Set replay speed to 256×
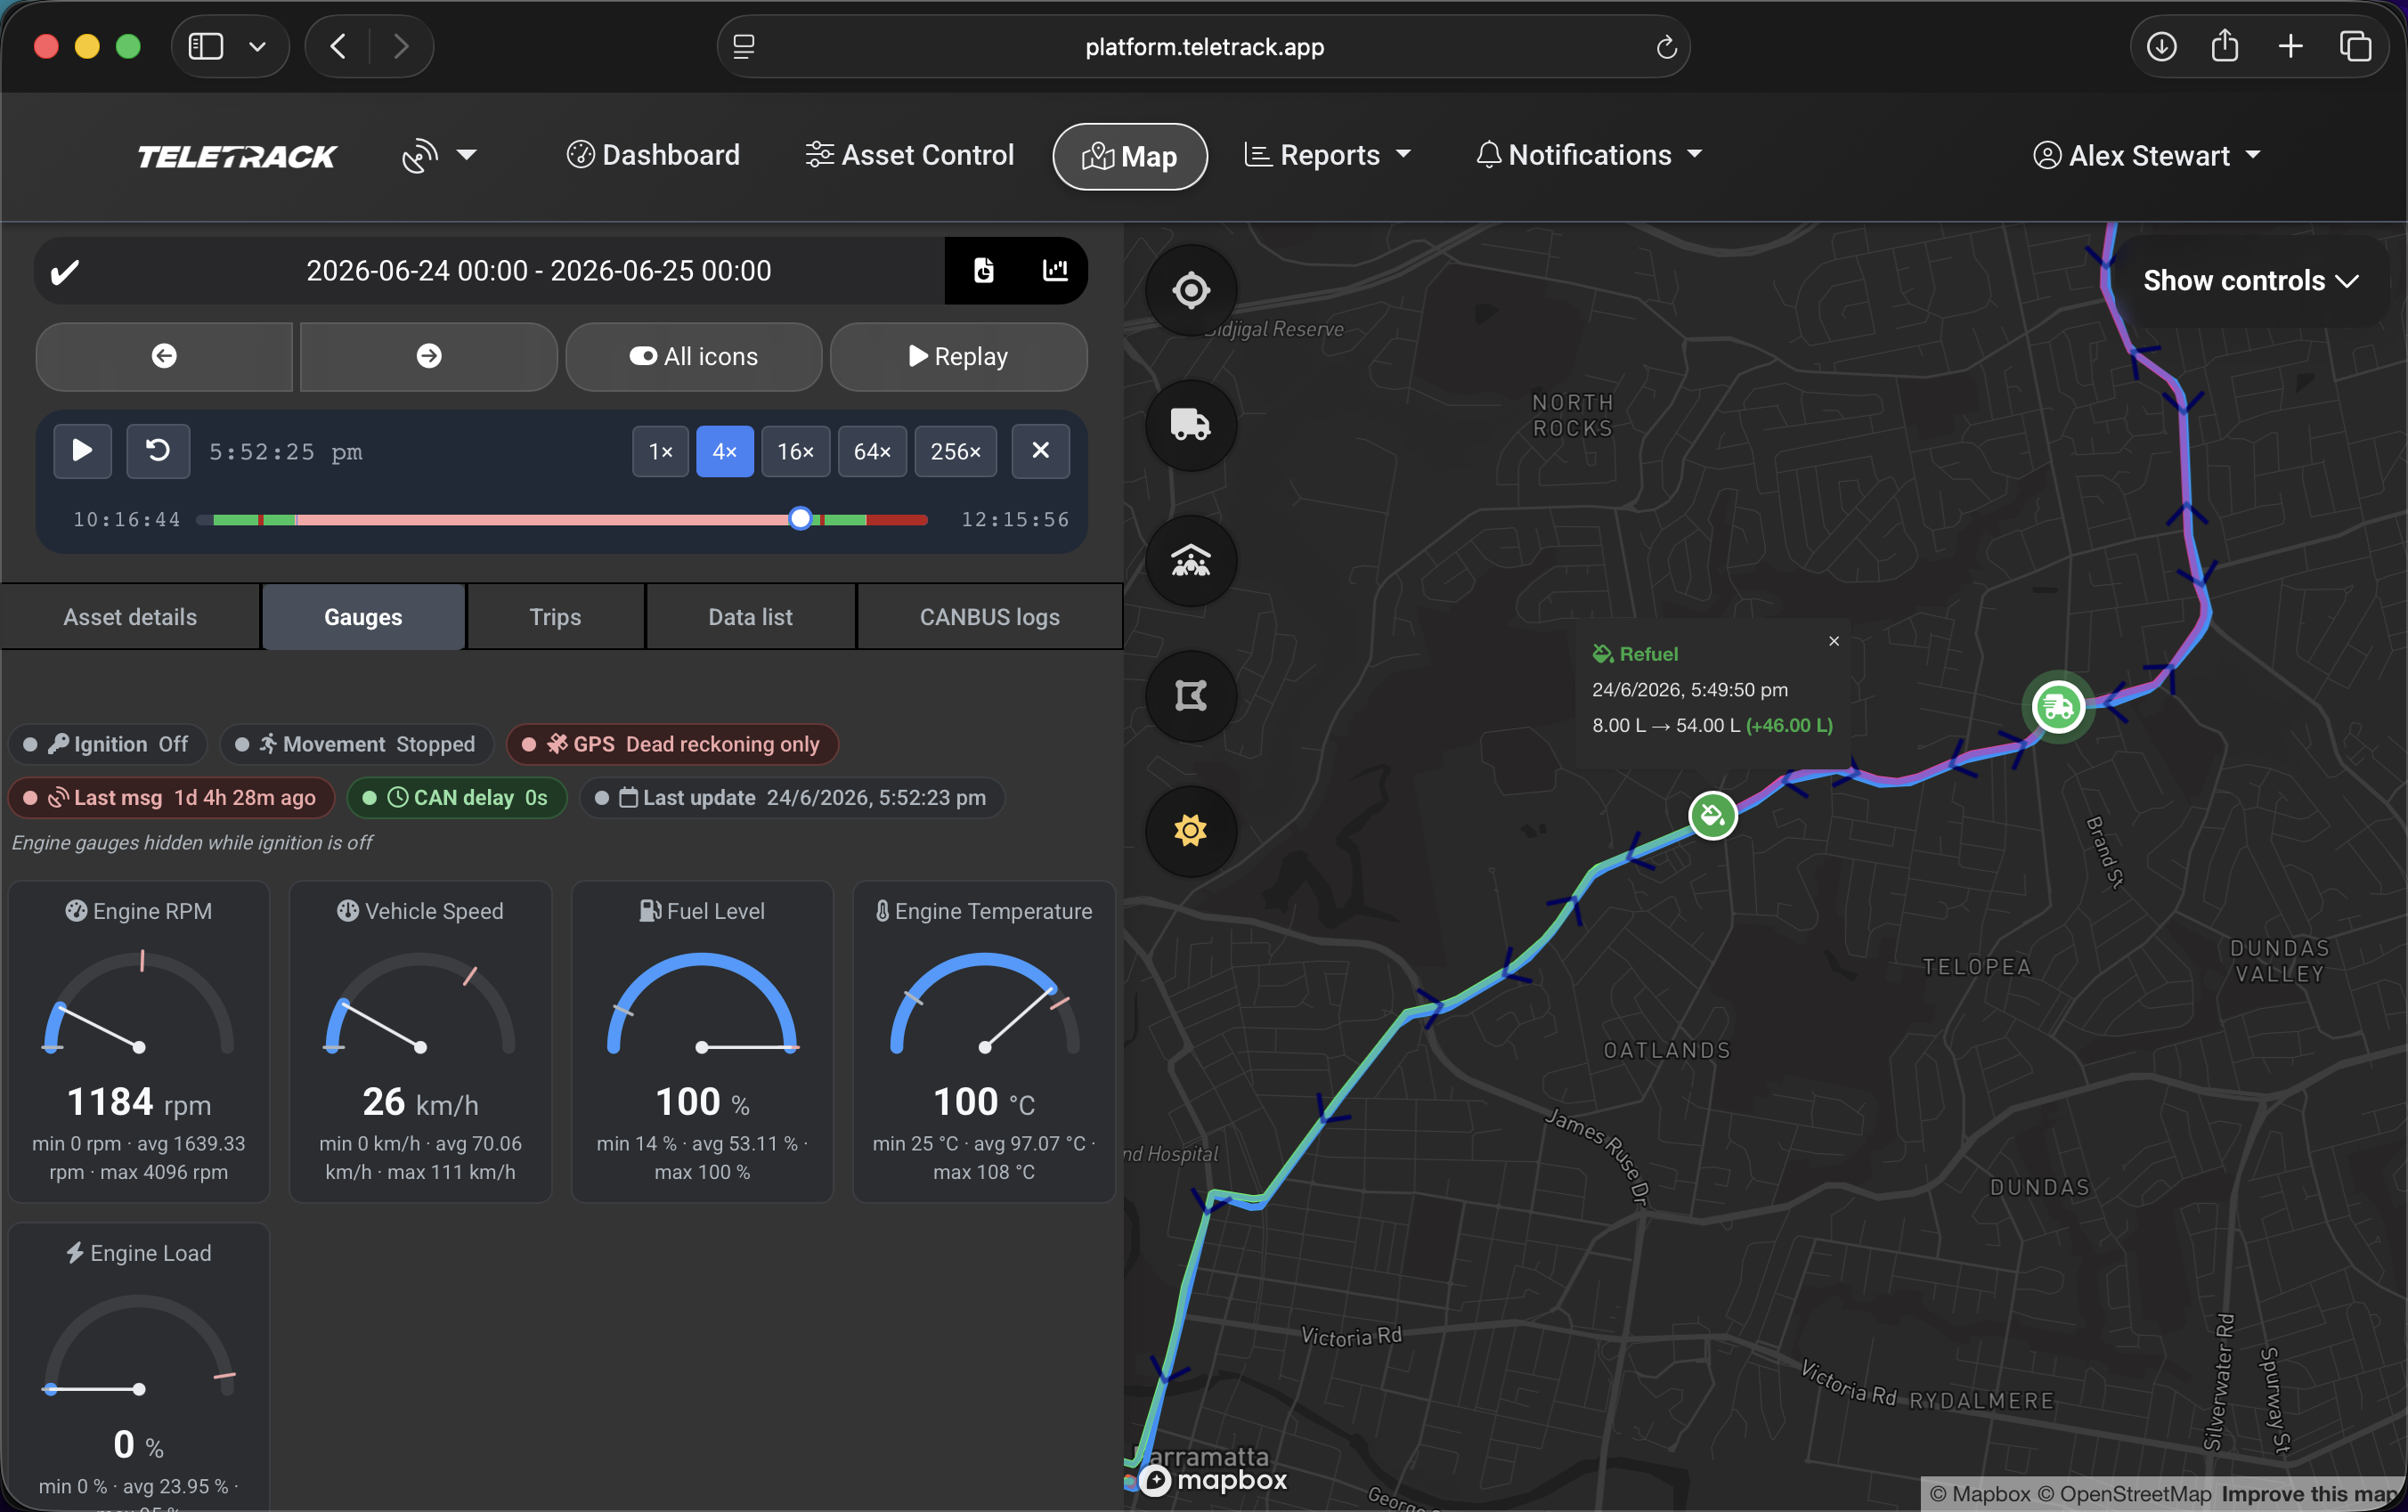Screen dimensions: 2408x1512 pyautogui.click(x=956, y=451)
